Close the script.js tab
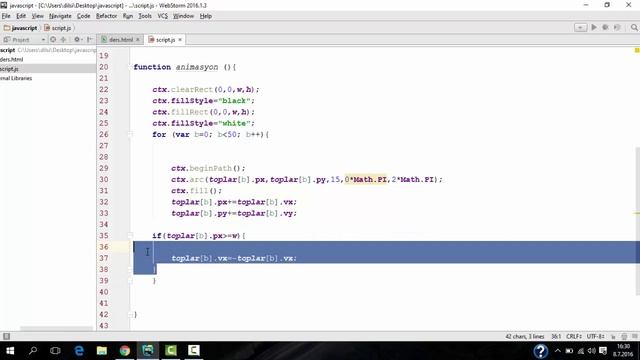 [180, 40]
